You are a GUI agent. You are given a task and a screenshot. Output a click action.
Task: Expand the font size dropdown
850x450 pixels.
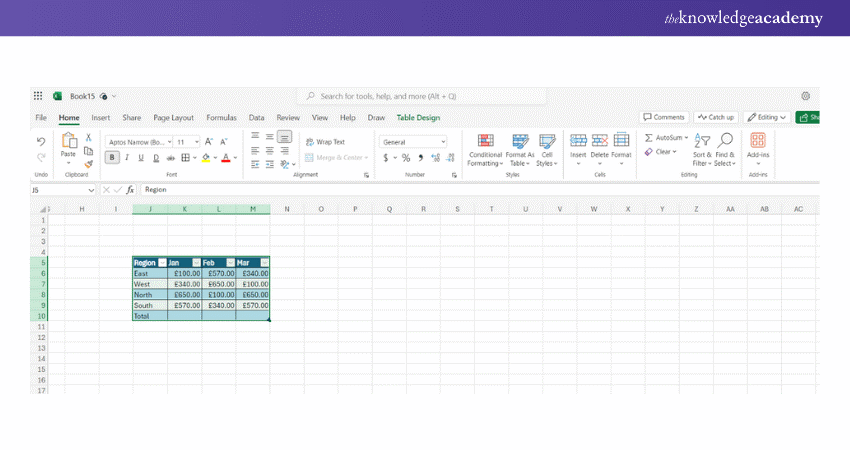point(197,142)
